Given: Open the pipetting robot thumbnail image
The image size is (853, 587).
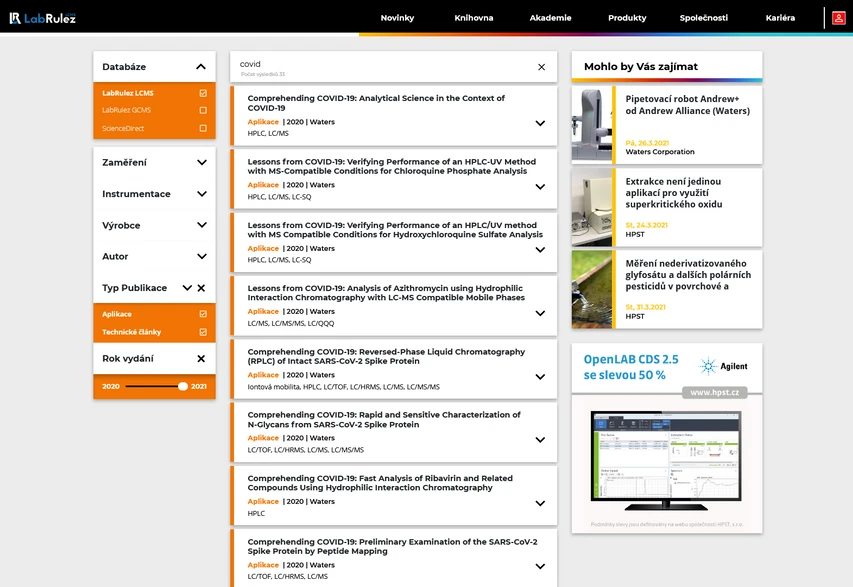Looking at the screenshot, I should click(x=592, y=125).
